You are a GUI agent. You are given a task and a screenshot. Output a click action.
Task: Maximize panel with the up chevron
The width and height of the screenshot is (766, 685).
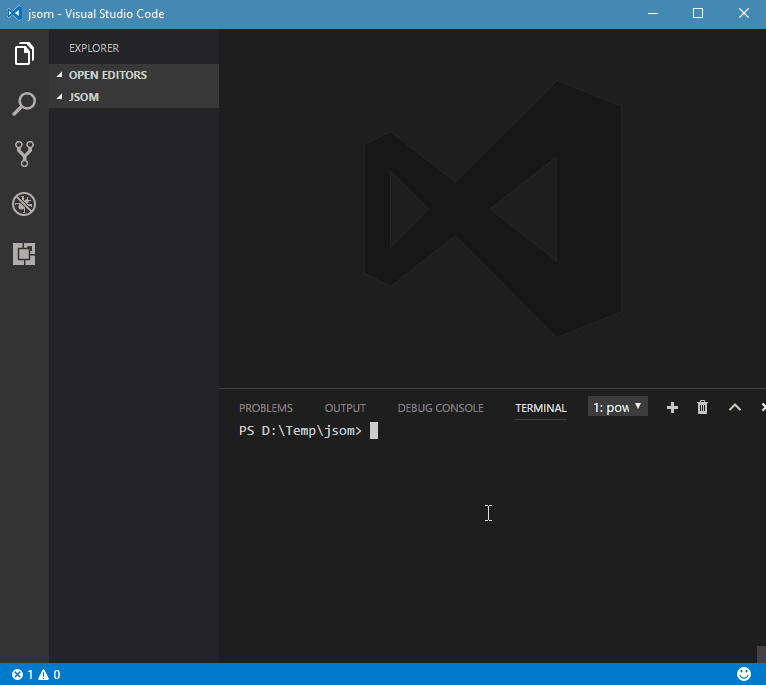click(x=735, y=407)
